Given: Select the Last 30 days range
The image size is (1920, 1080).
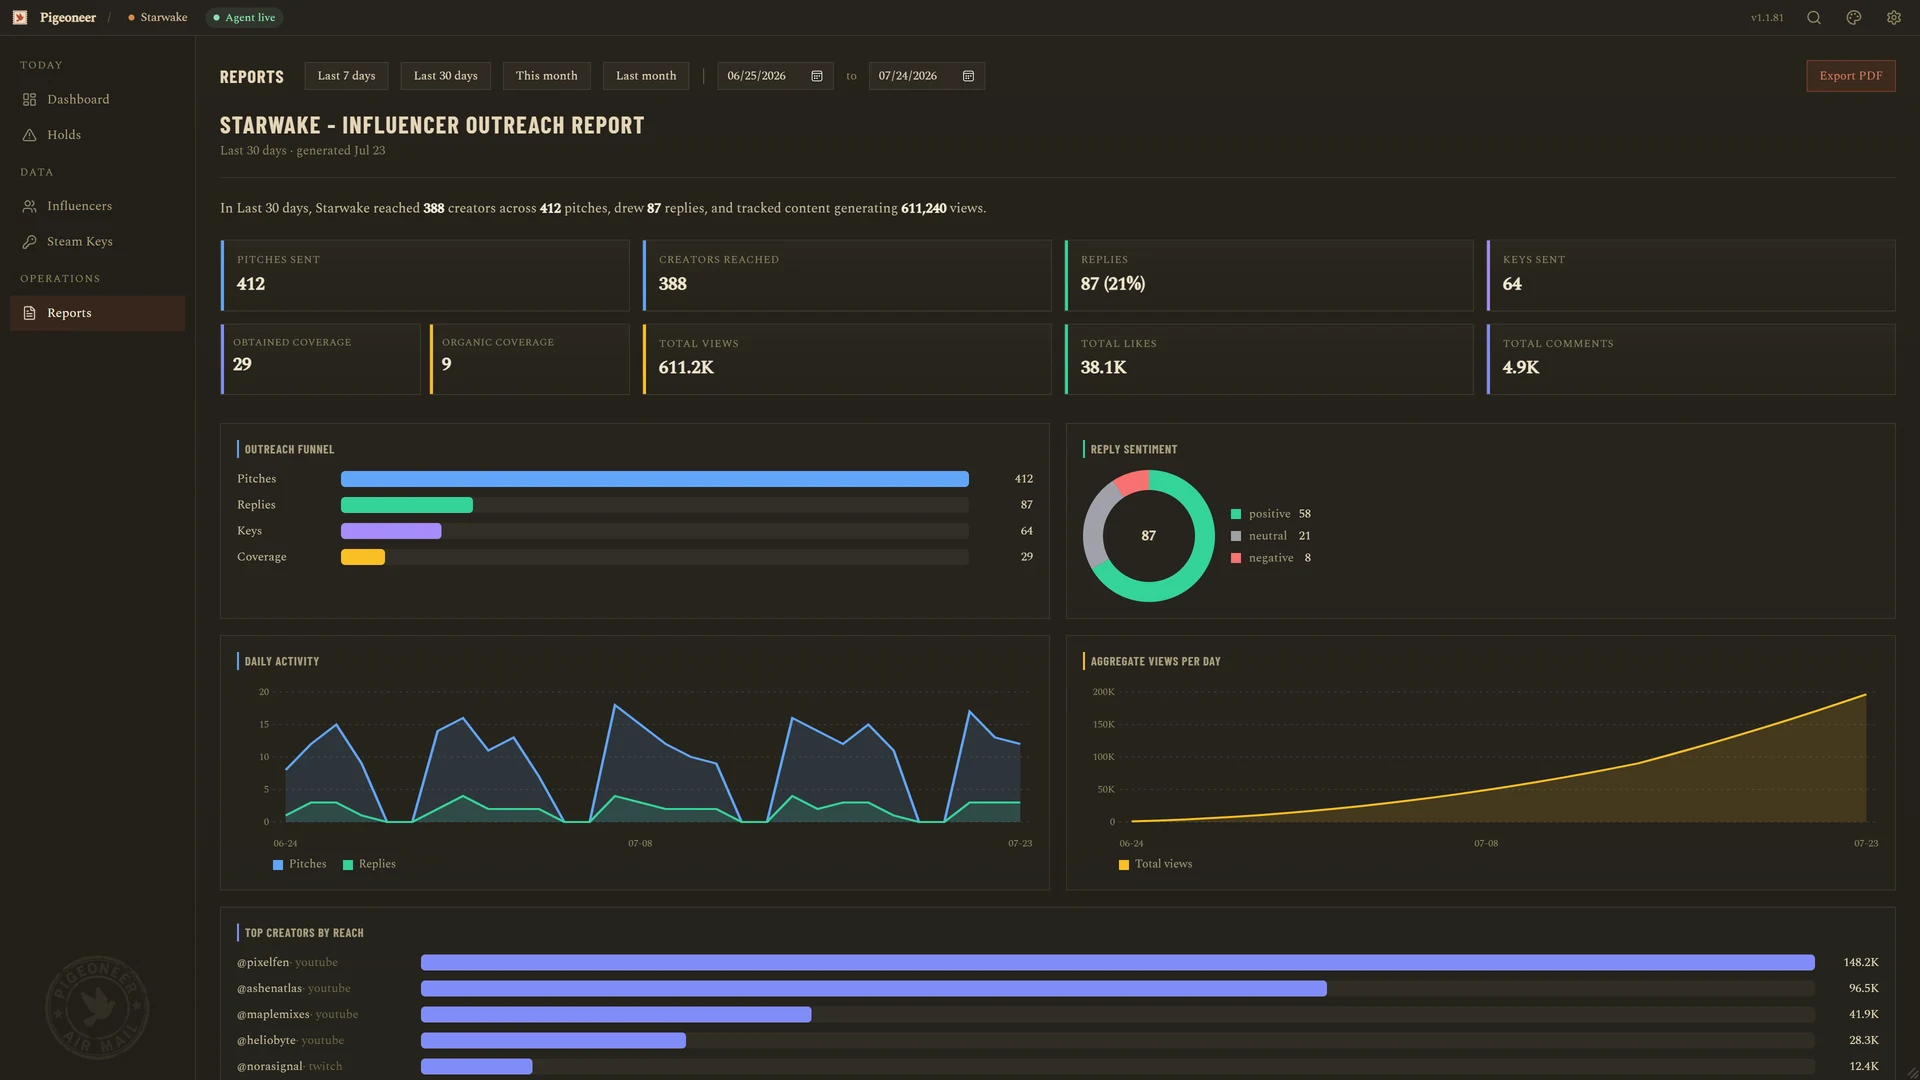Looking at the screenshot, I should (445, 76).
